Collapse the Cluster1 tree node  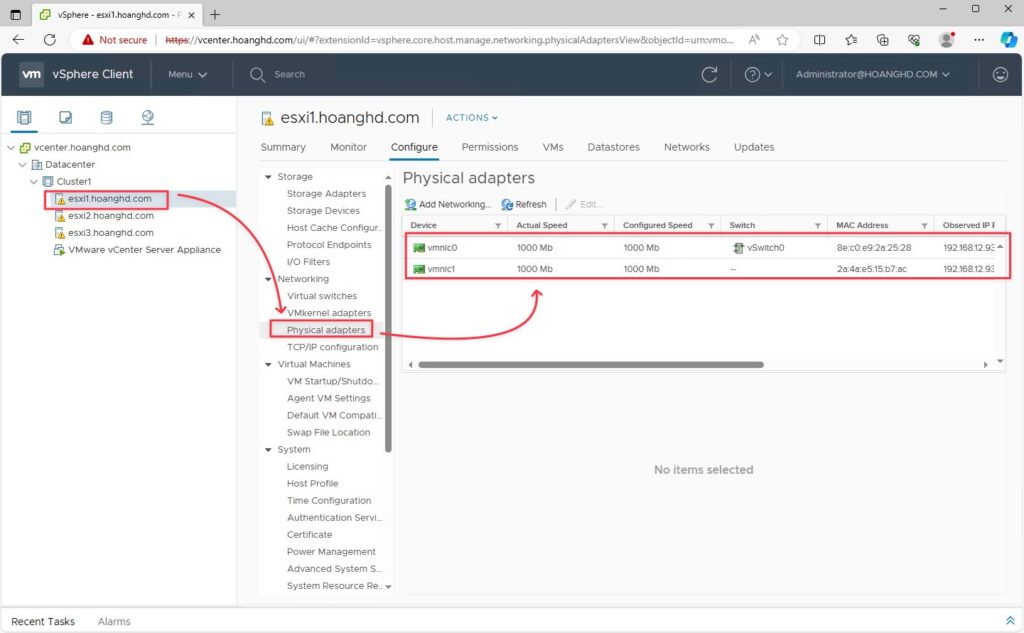(x=33, y=182)
